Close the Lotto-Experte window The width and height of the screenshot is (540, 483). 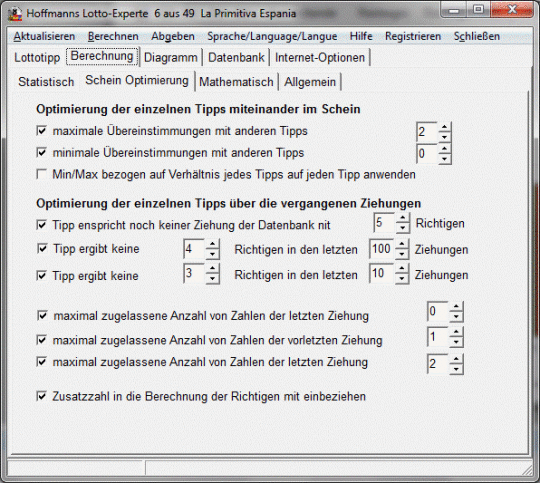(512, 10)
